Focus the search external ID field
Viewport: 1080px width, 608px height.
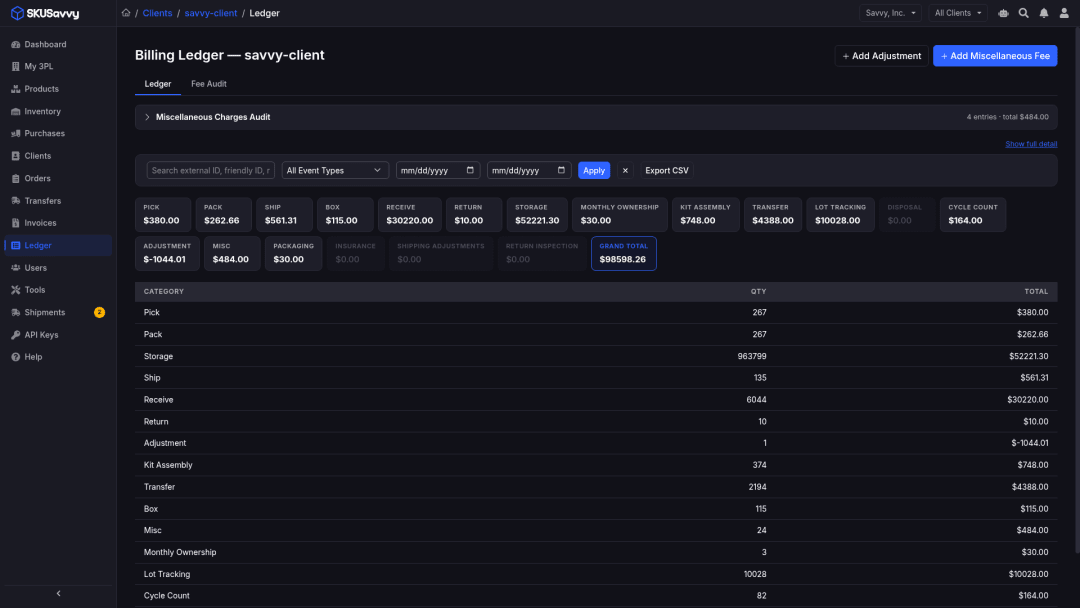pyautogui.click(x=211, y=170)
